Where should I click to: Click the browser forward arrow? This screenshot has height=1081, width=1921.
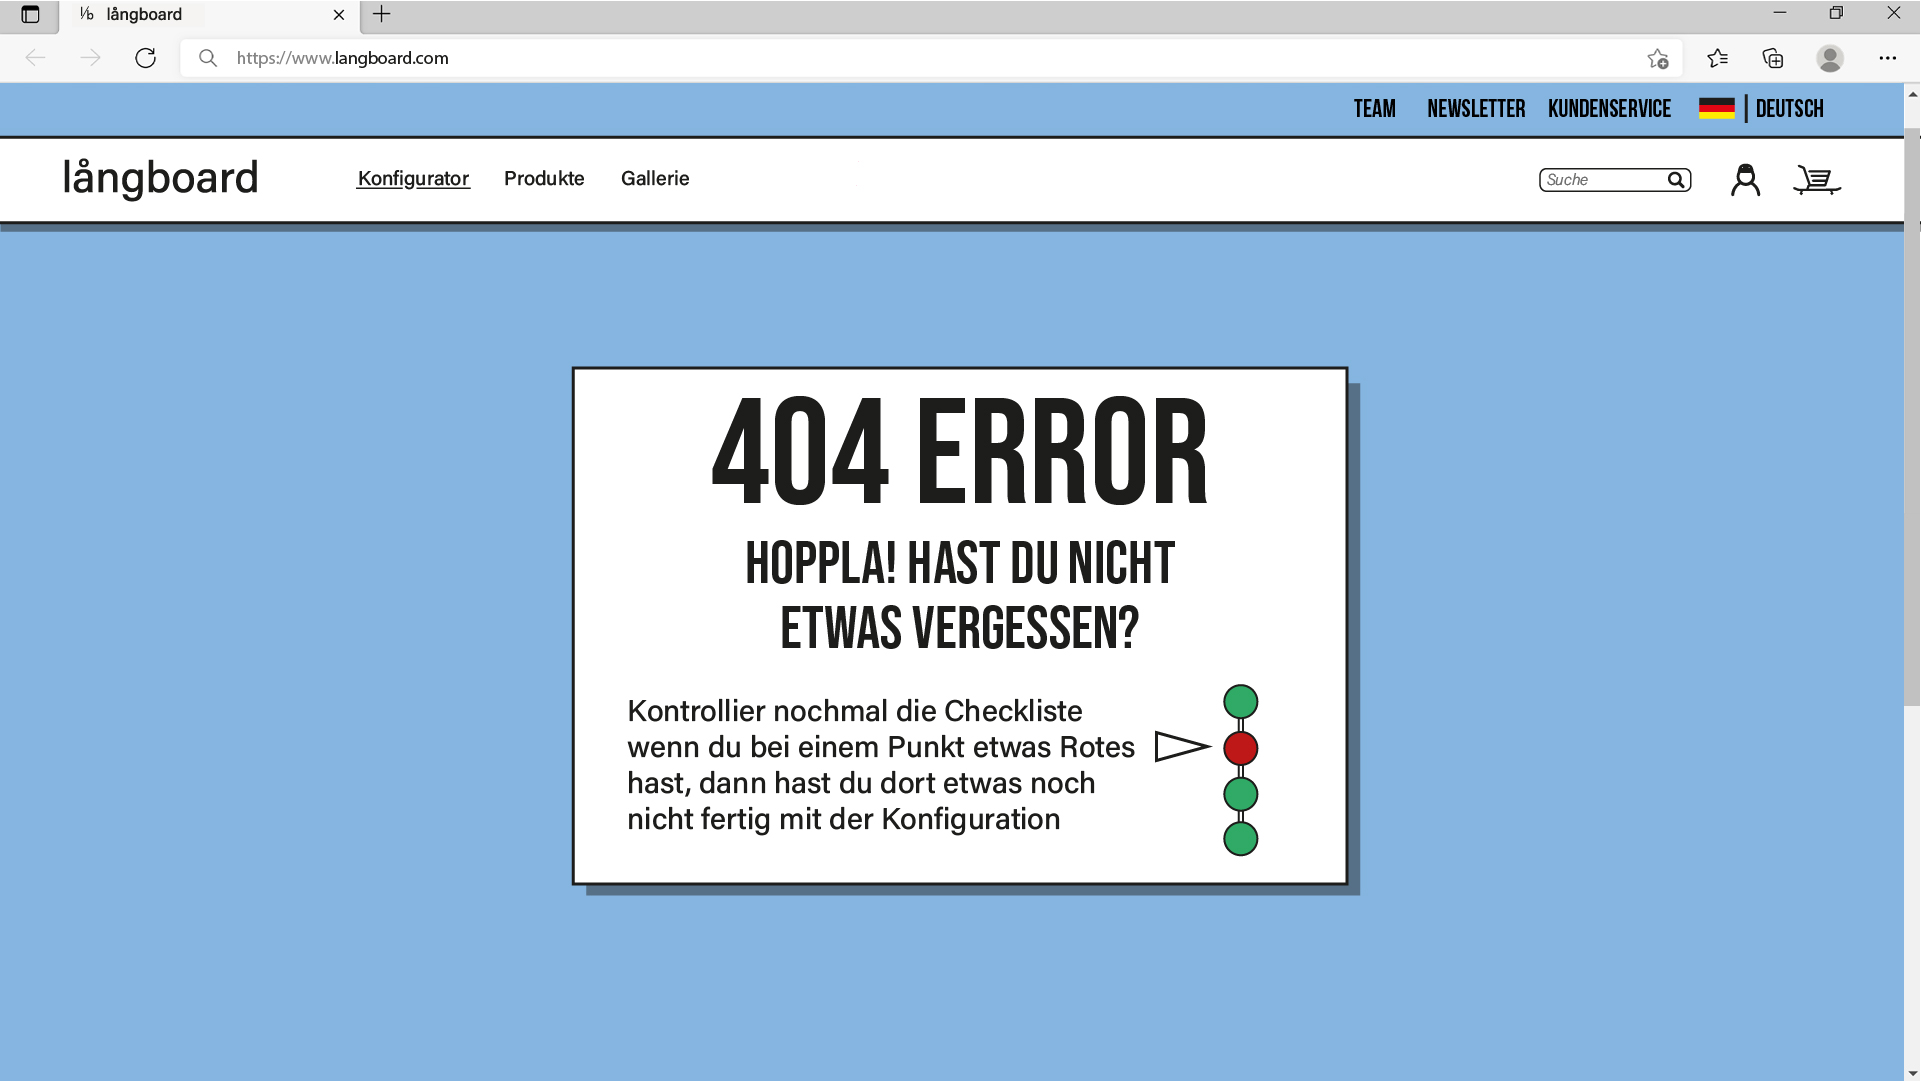tap(90, 58)
